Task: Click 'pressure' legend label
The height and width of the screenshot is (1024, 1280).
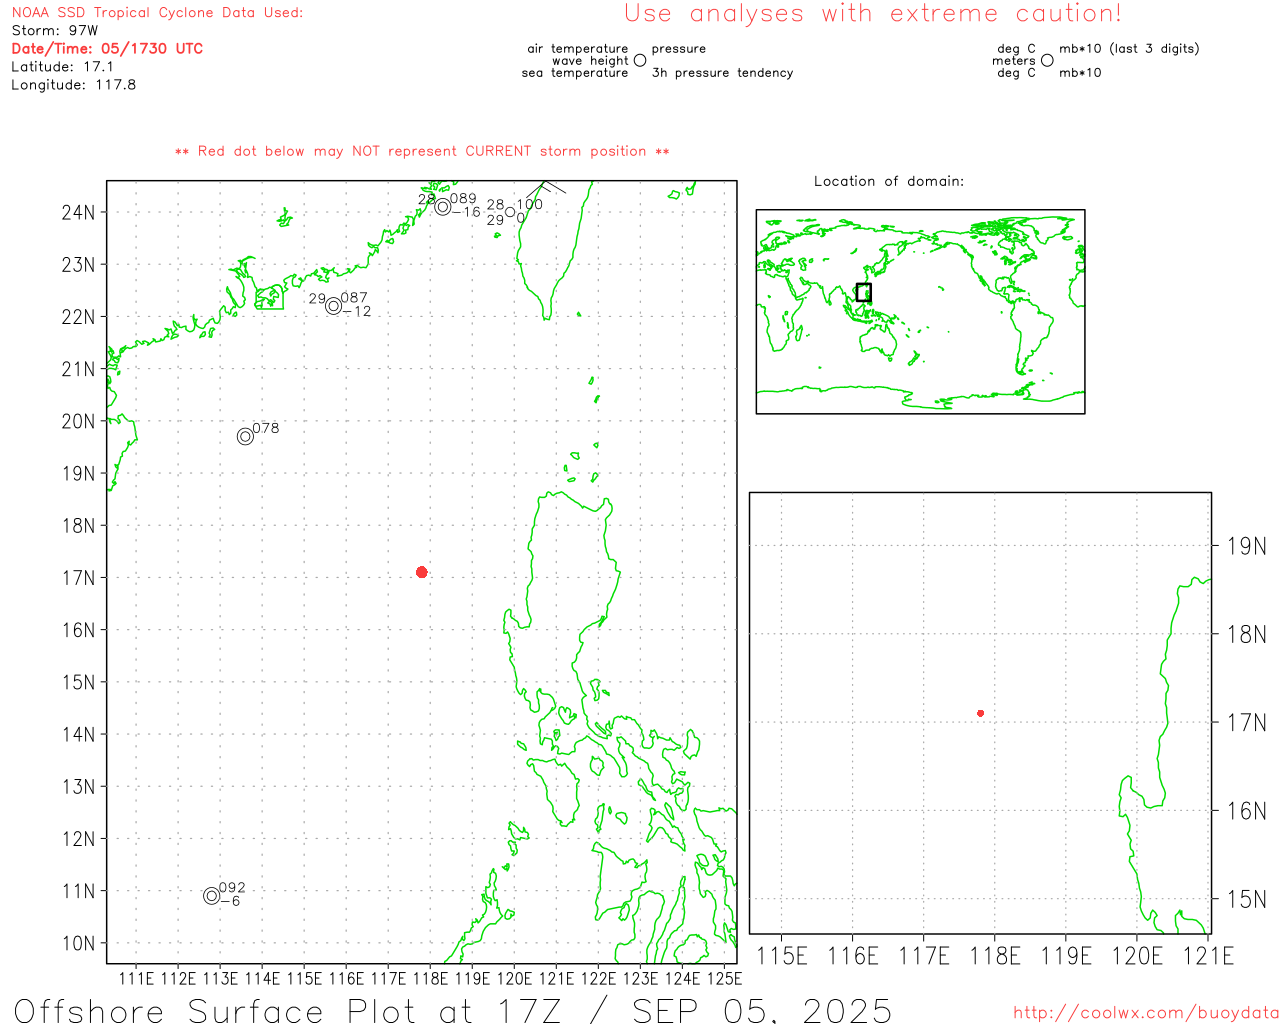Action: [679, 49]
